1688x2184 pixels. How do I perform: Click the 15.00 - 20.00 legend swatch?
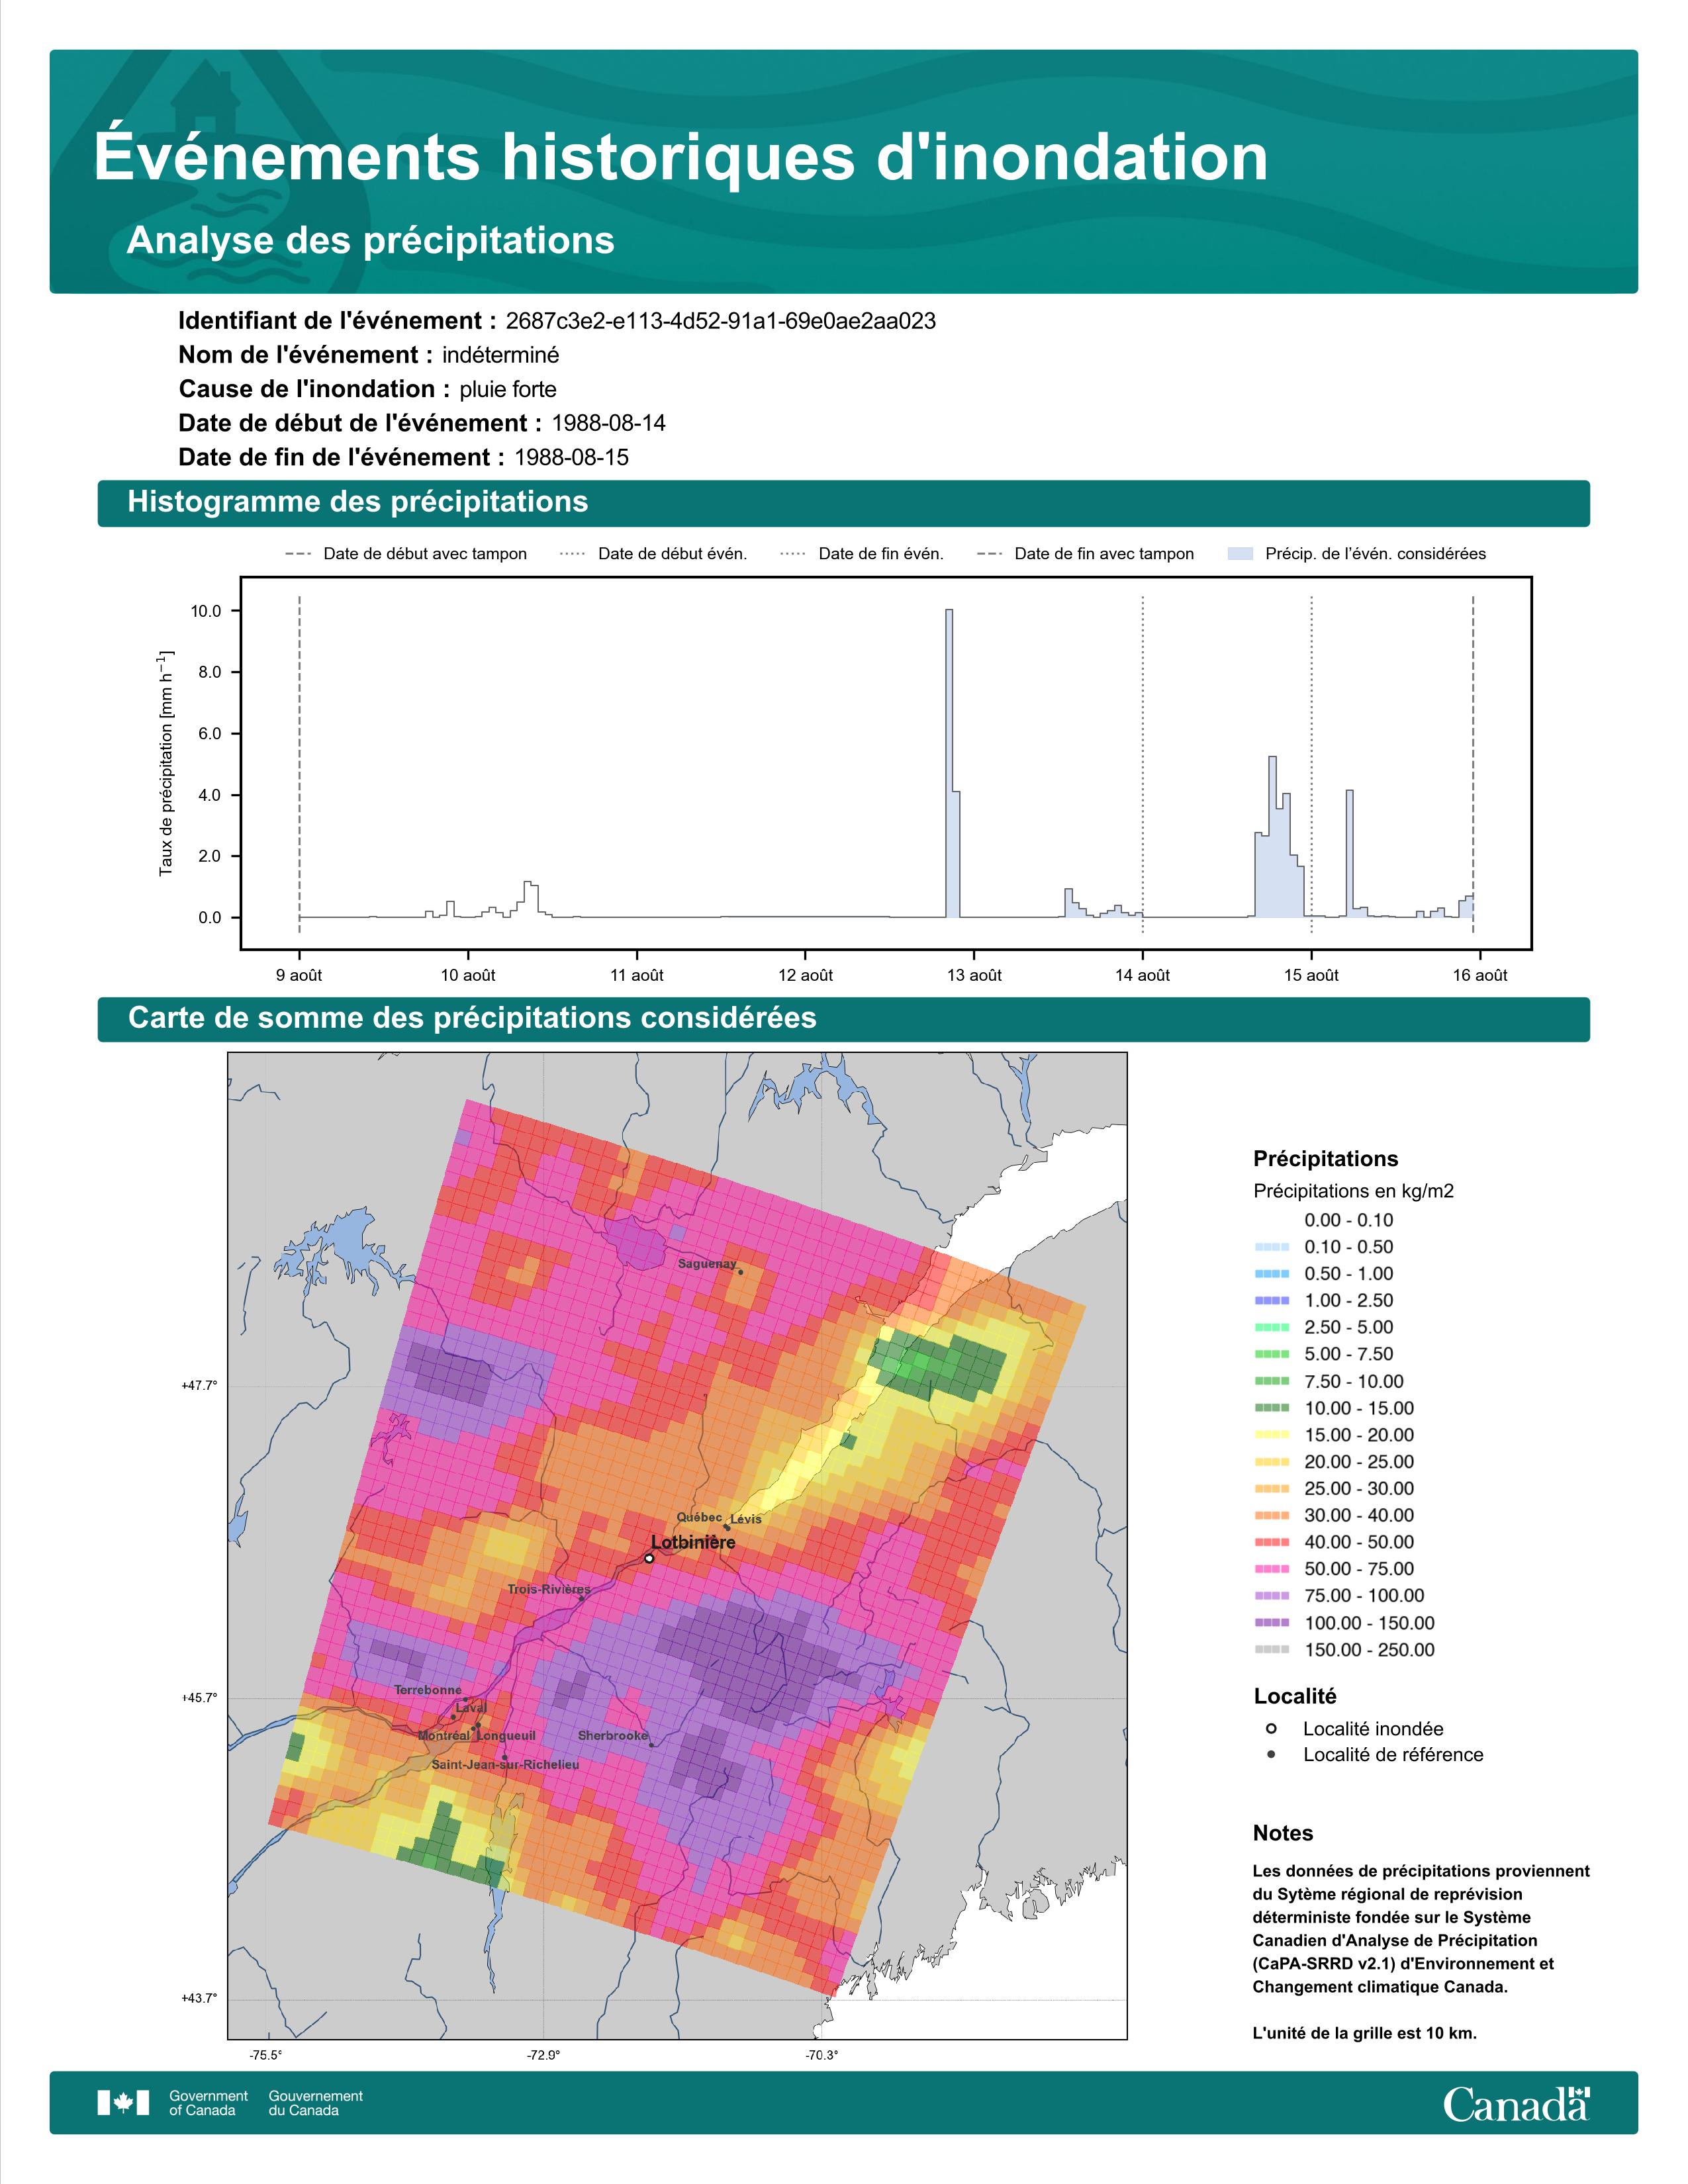pyautogui.click(x=1271, y=1435)
